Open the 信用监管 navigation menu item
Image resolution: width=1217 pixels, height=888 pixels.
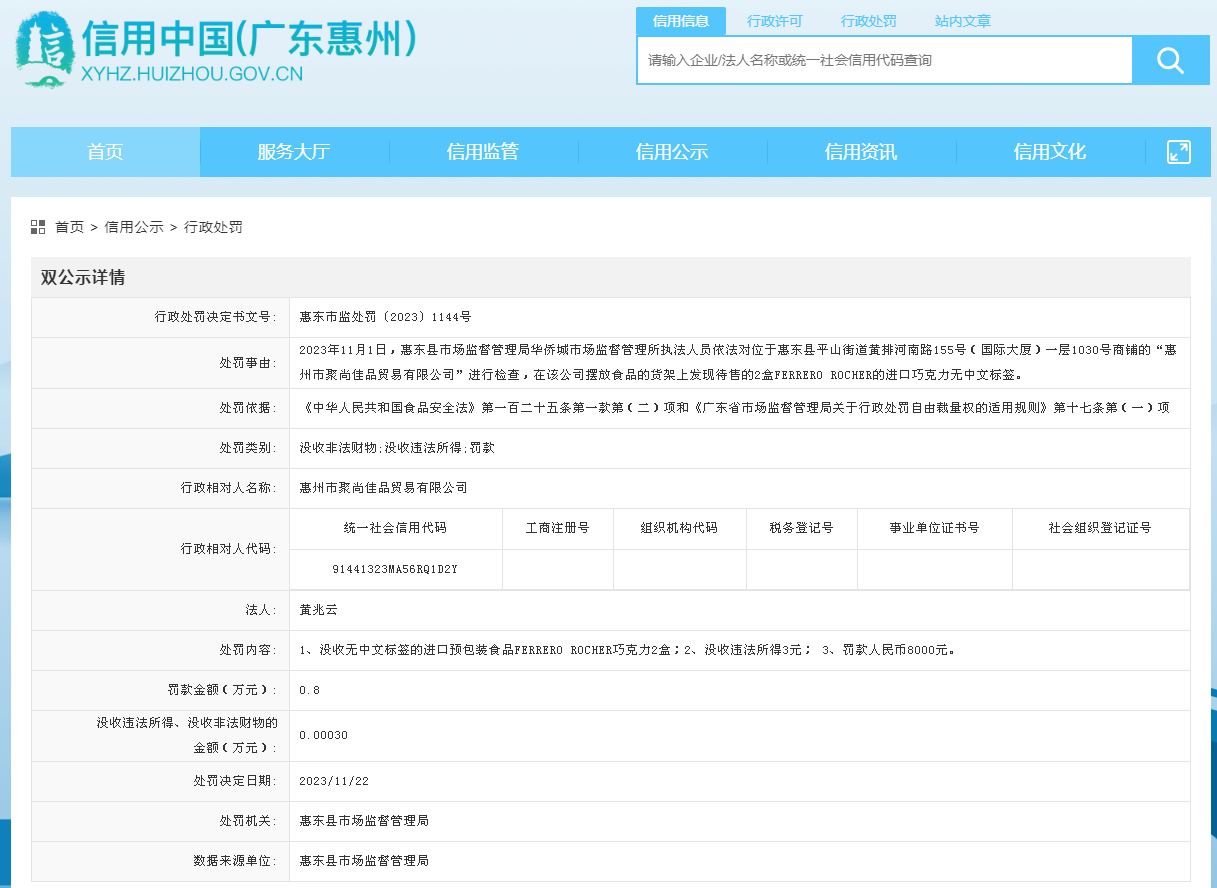[483, 152]
